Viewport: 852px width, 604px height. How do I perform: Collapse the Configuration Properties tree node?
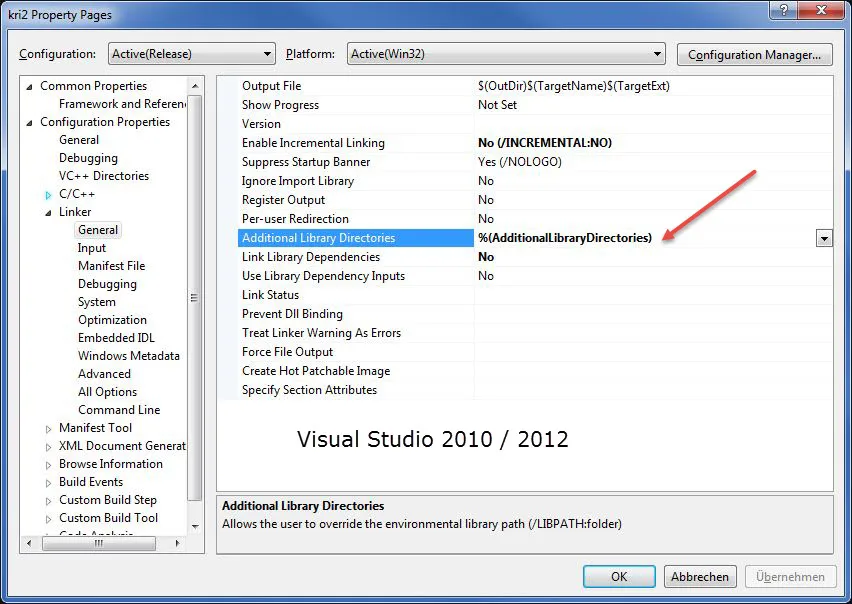[x=29, y=123]
